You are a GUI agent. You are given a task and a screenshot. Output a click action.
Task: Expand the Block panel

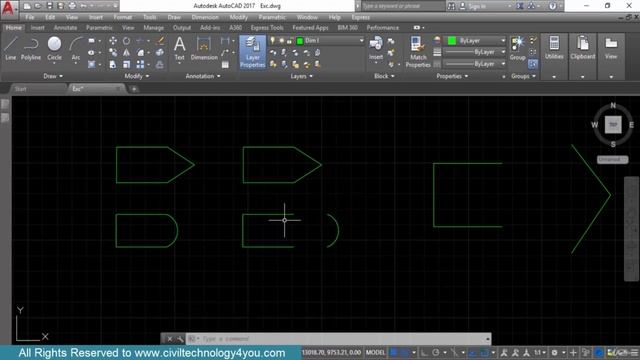384,76
